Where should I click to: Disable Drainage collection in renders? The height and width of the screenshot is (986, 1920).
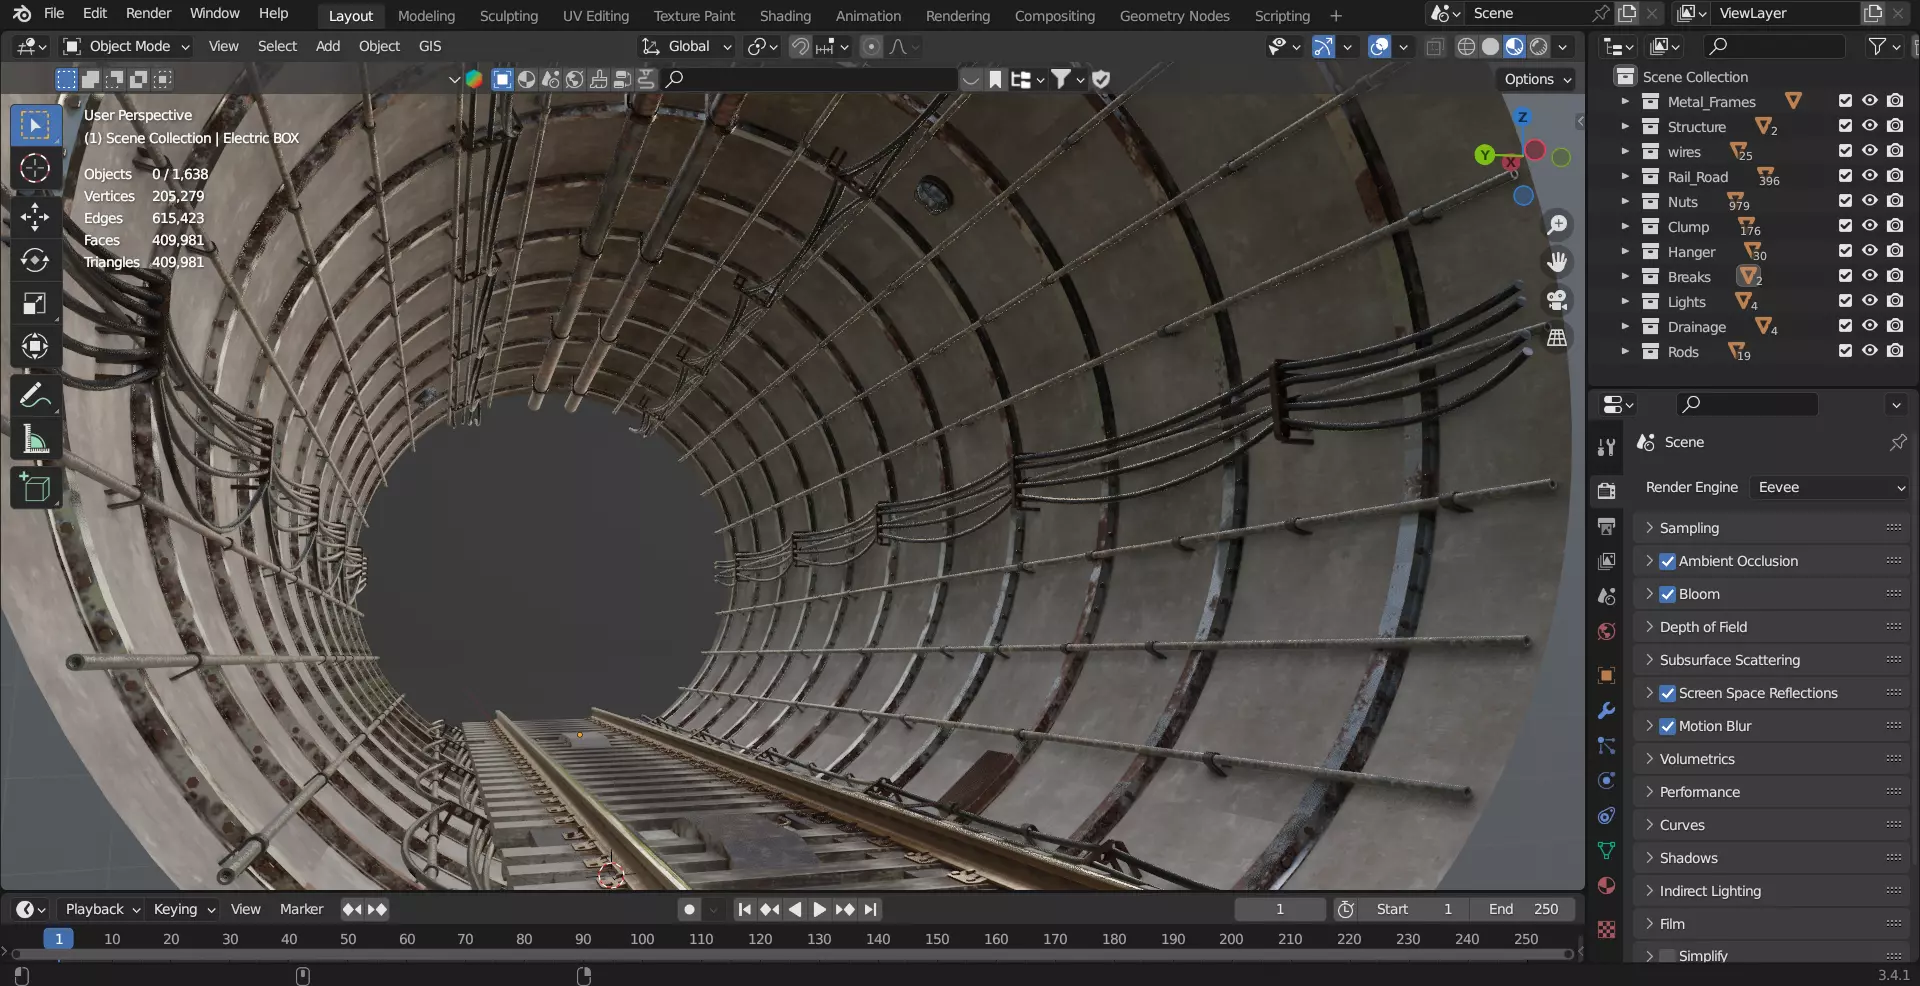pyautogui.click(x=1894, y=326)
